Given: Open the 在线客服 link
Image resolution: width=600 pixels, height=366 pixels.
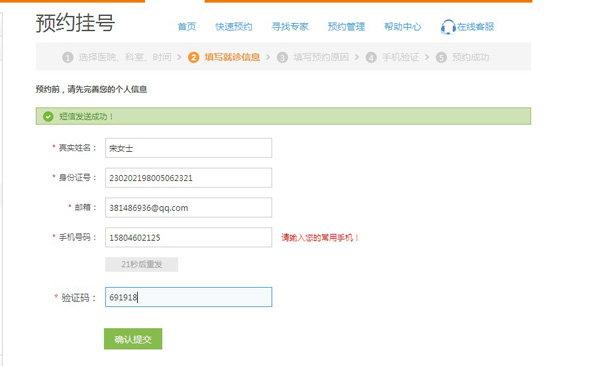Looking at the screenshot, I should pyautogui.click(x=476, y=26).
